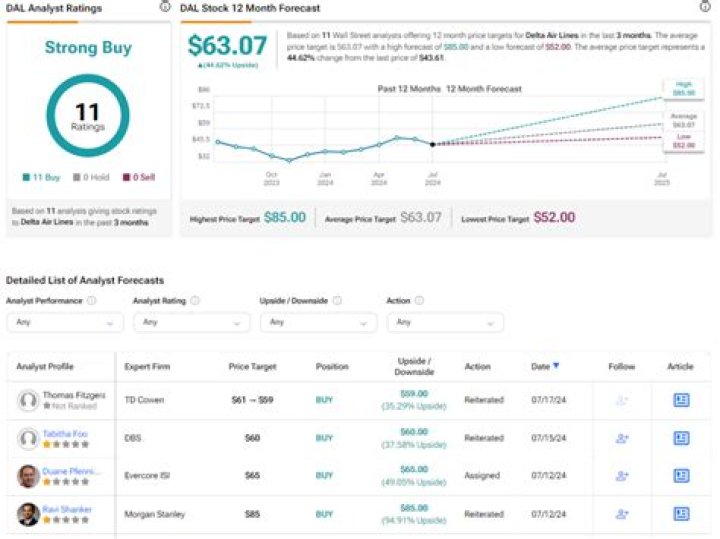The height and width of the screenshot is (539, 720).
Task: Click the info icon beside DAL Analyst Ratings
Action: click(x=164, y=7)
